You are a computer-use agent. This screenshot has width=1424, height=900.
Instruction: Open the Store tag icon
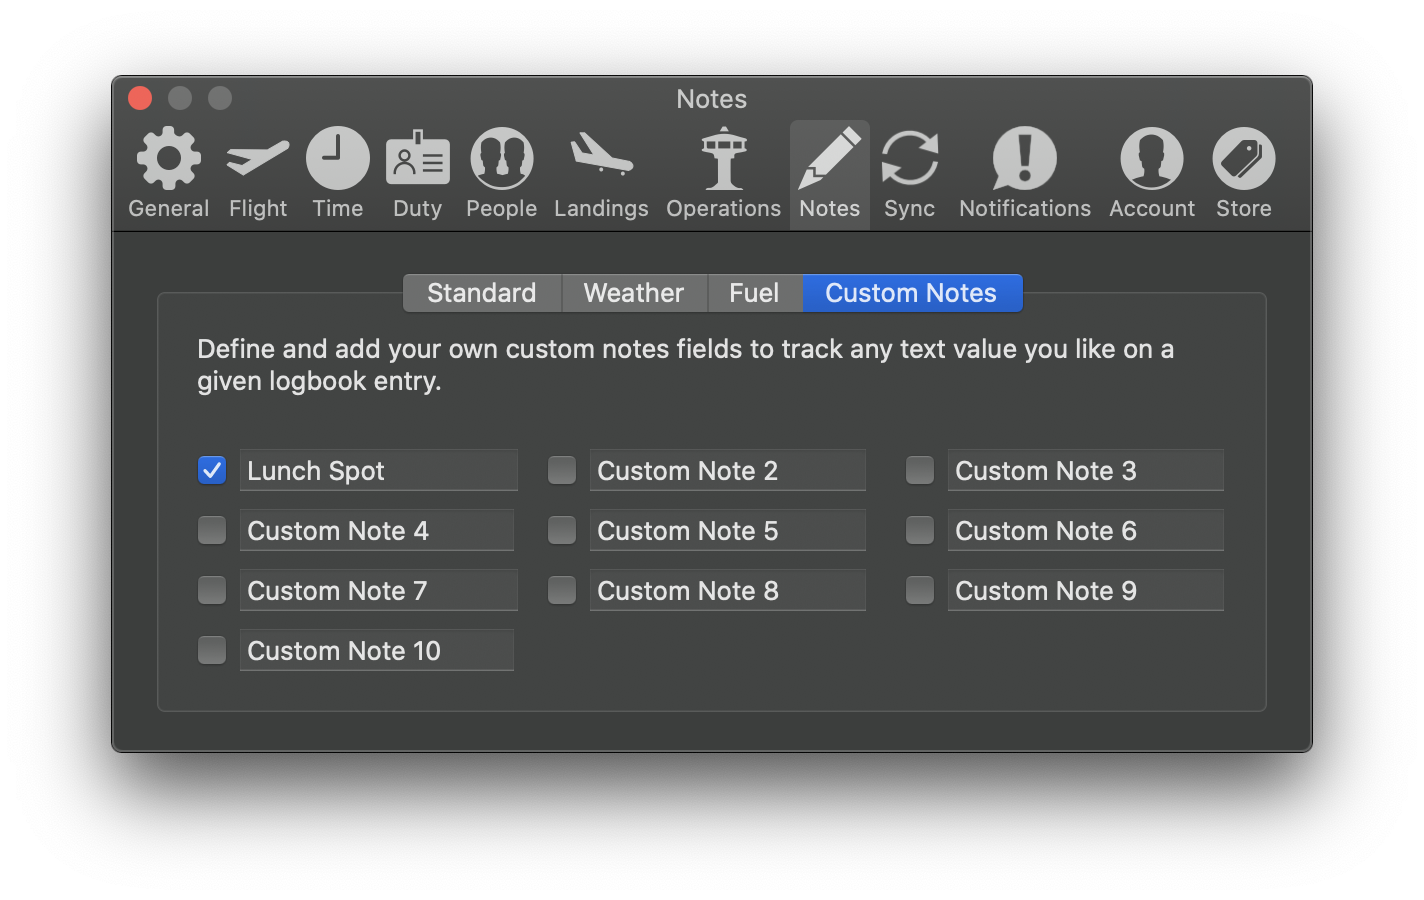pyautogui.click(x=1243, y=158)
